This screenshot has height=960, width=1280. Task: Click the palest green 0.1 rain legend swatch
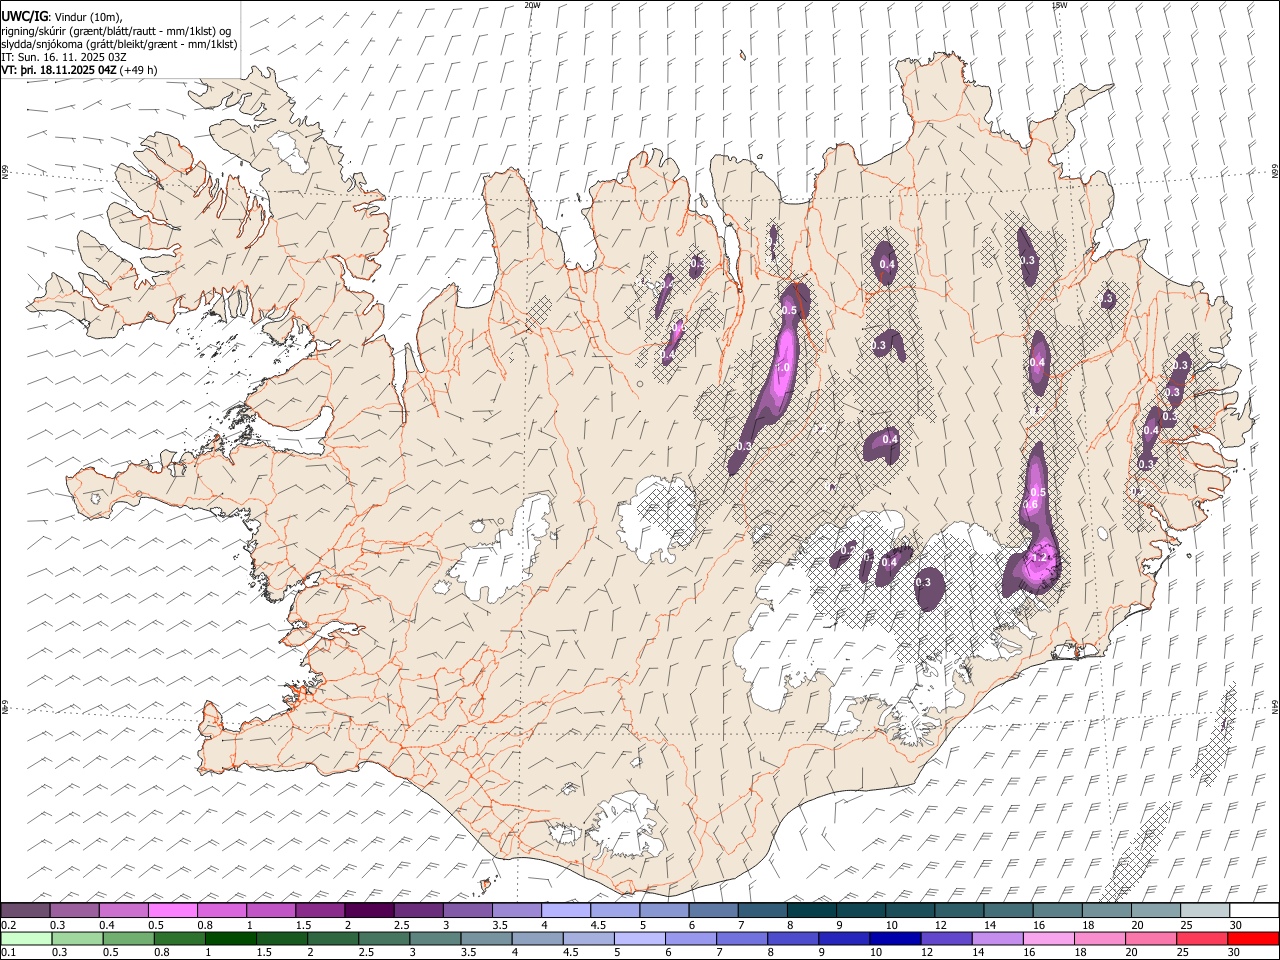26,938
